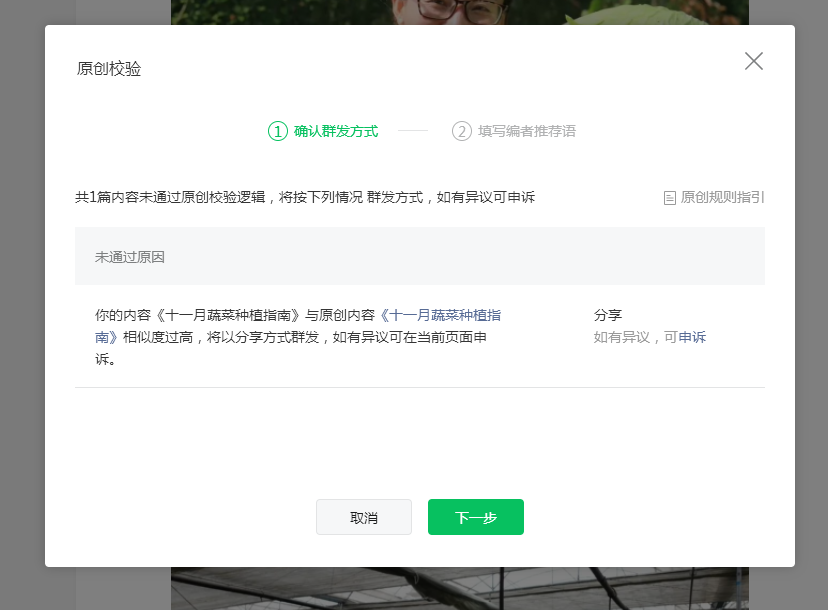Click the 未通过原因 column header
This screenshot has height=610, width=828.
(130, 257)
